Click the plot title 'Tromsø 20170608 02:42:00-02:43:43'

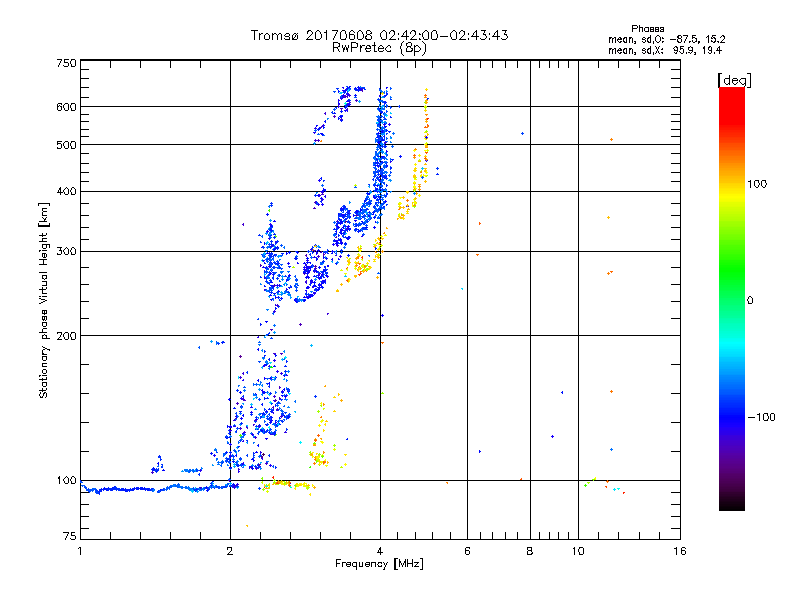pyautogui.click(x=379, y=35)
